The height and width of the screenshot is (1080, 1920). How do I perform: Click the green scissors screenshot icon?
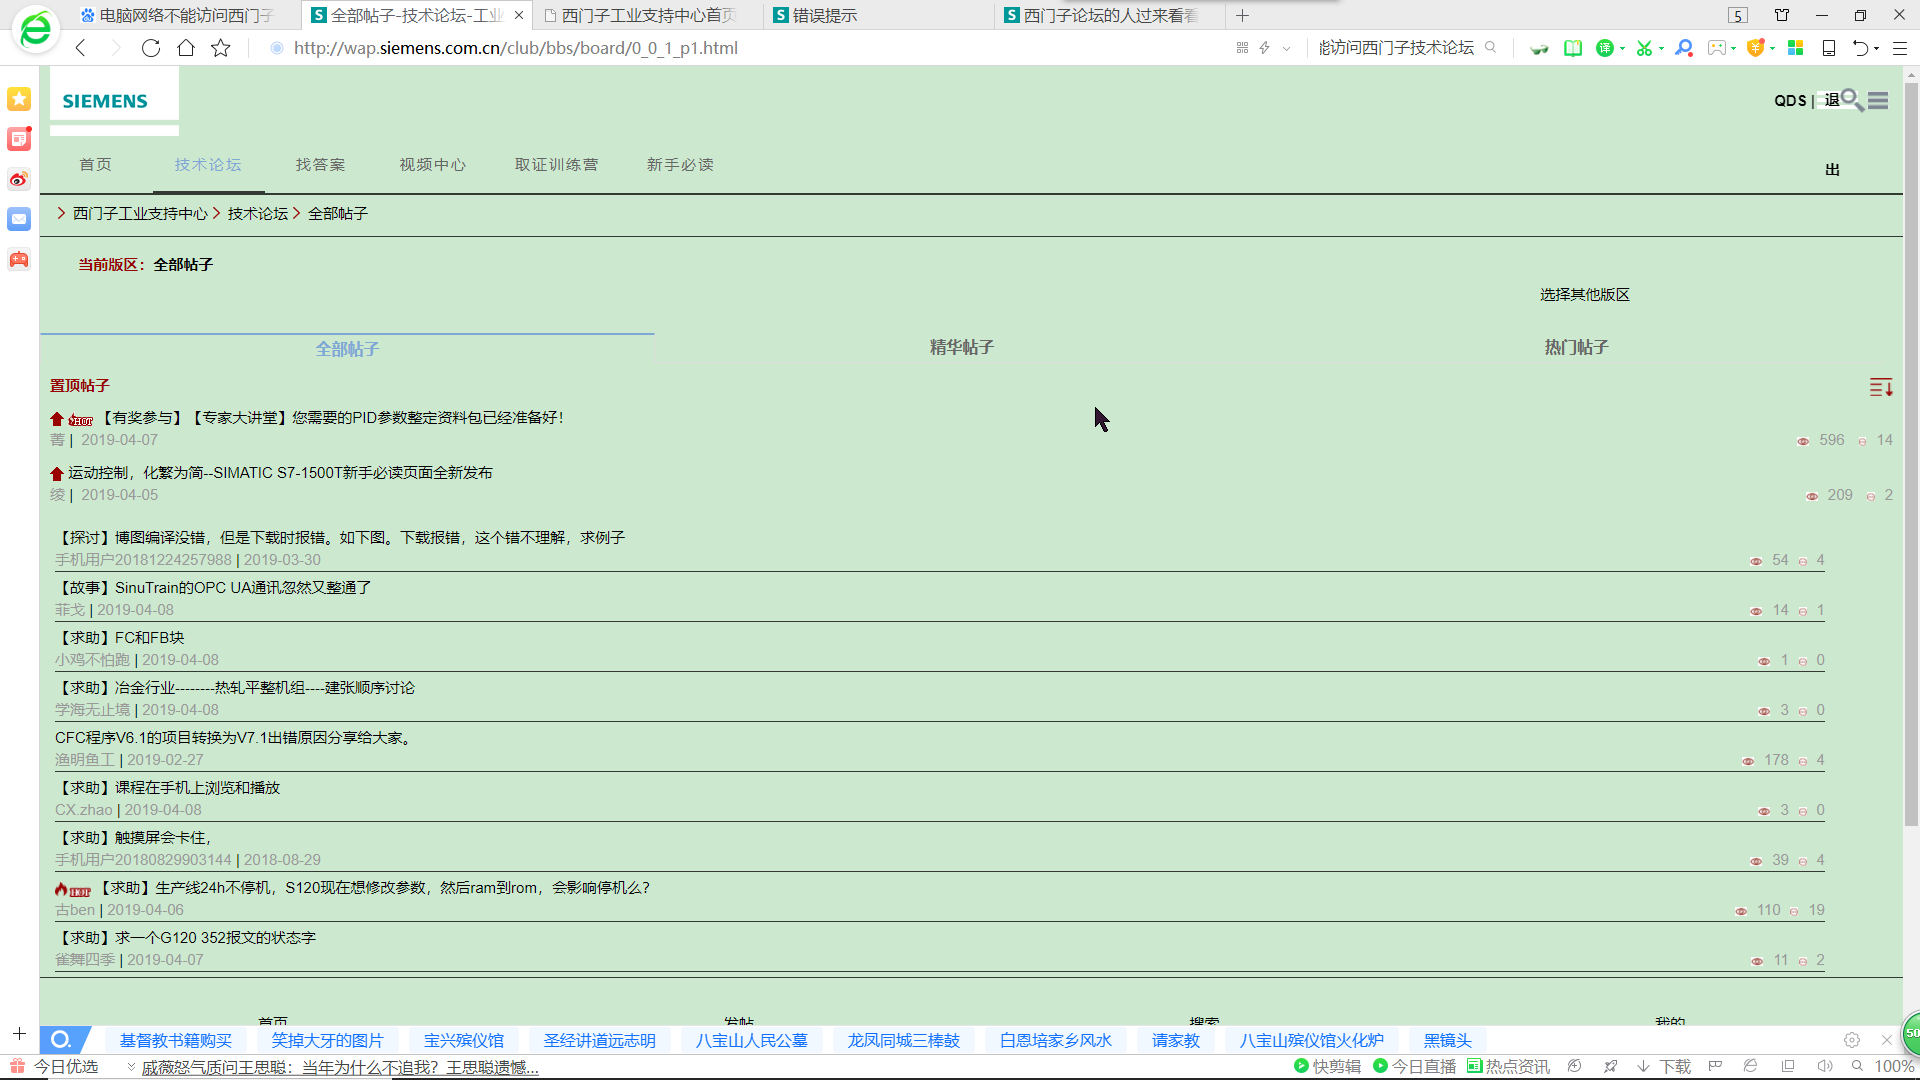(1643, 48)
